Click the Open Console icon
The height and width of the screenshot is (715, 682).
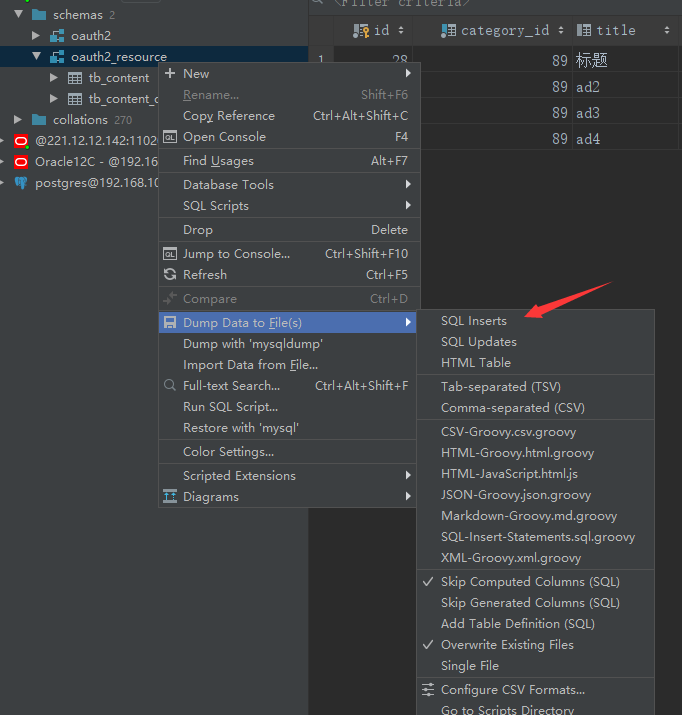click(170, 137)
